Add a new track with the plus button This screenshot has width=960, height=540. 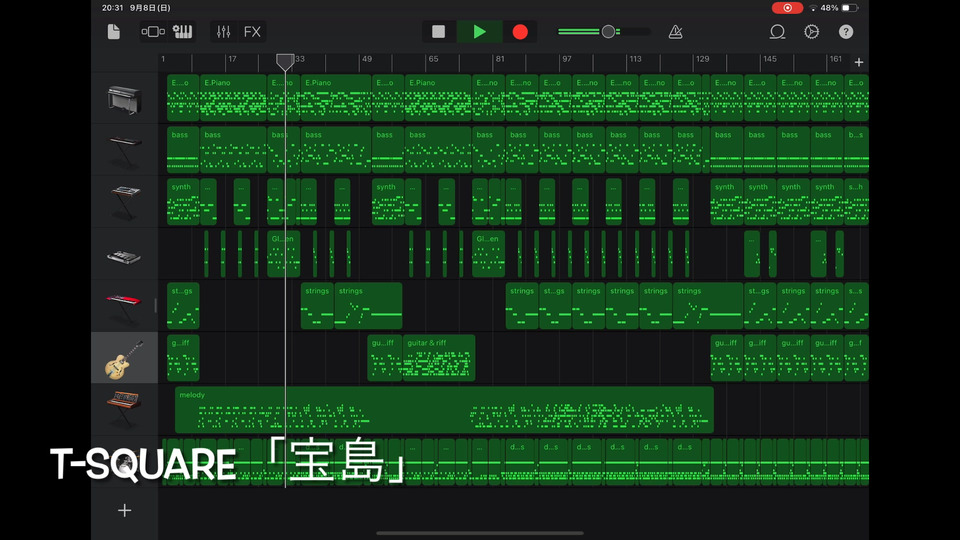124,510
